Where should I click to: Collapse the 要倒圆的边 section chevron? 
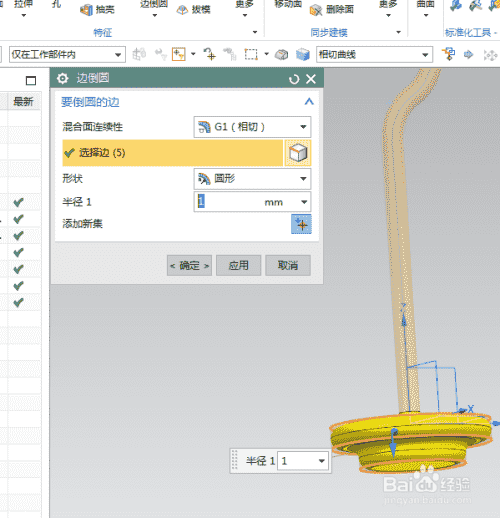pos(309,102)
